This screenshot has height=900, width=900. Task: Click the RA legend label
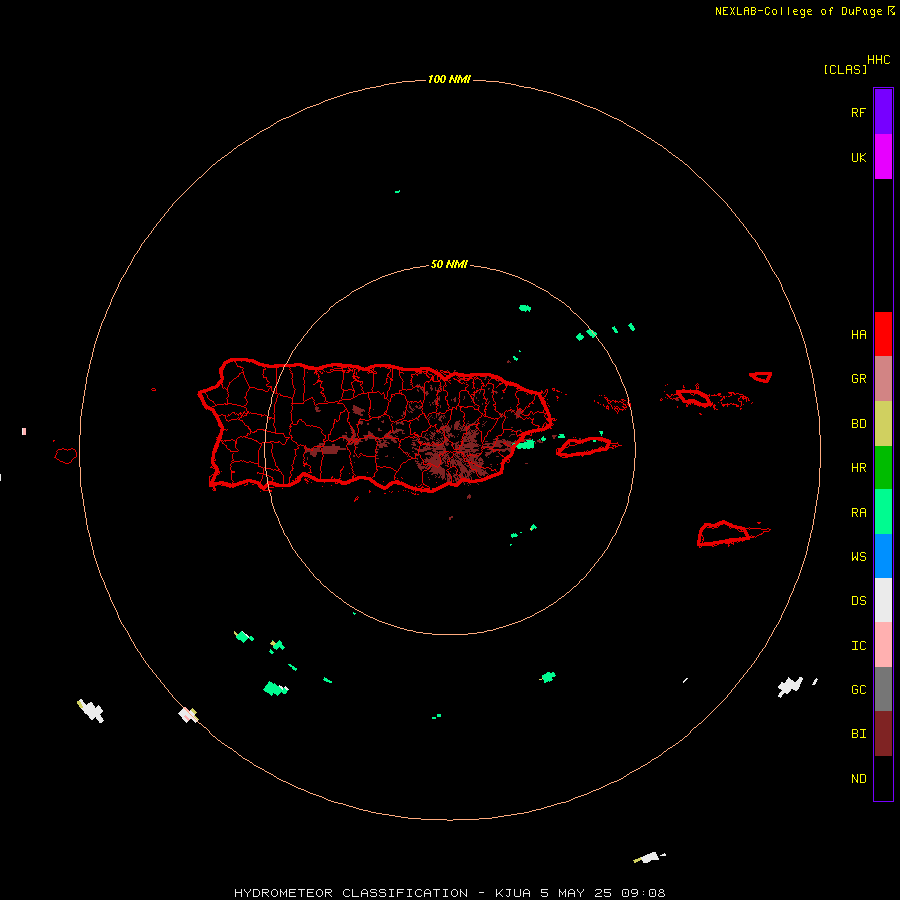pos(858,513)
